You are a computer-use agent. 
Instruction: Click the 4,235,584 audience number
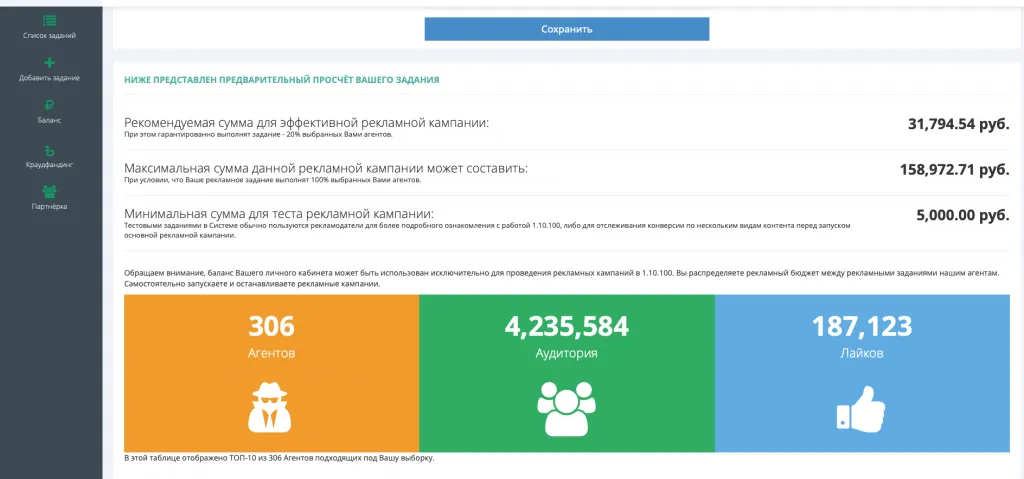567,325
